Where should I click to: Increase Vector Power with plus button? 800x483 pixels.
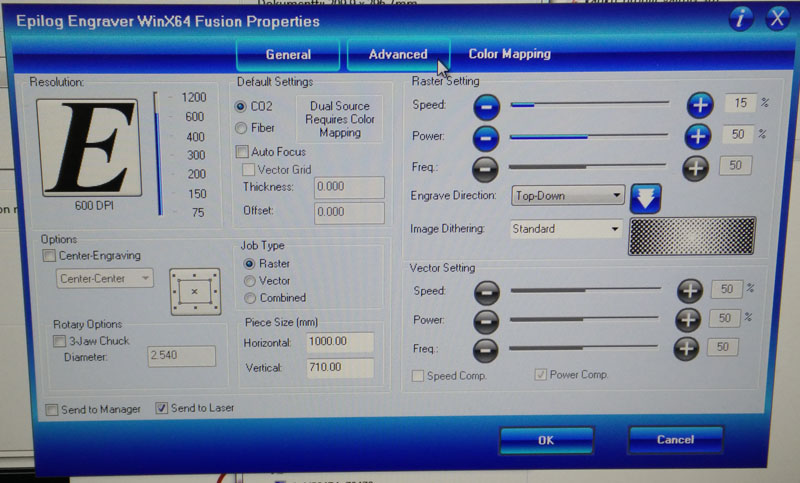688,320
